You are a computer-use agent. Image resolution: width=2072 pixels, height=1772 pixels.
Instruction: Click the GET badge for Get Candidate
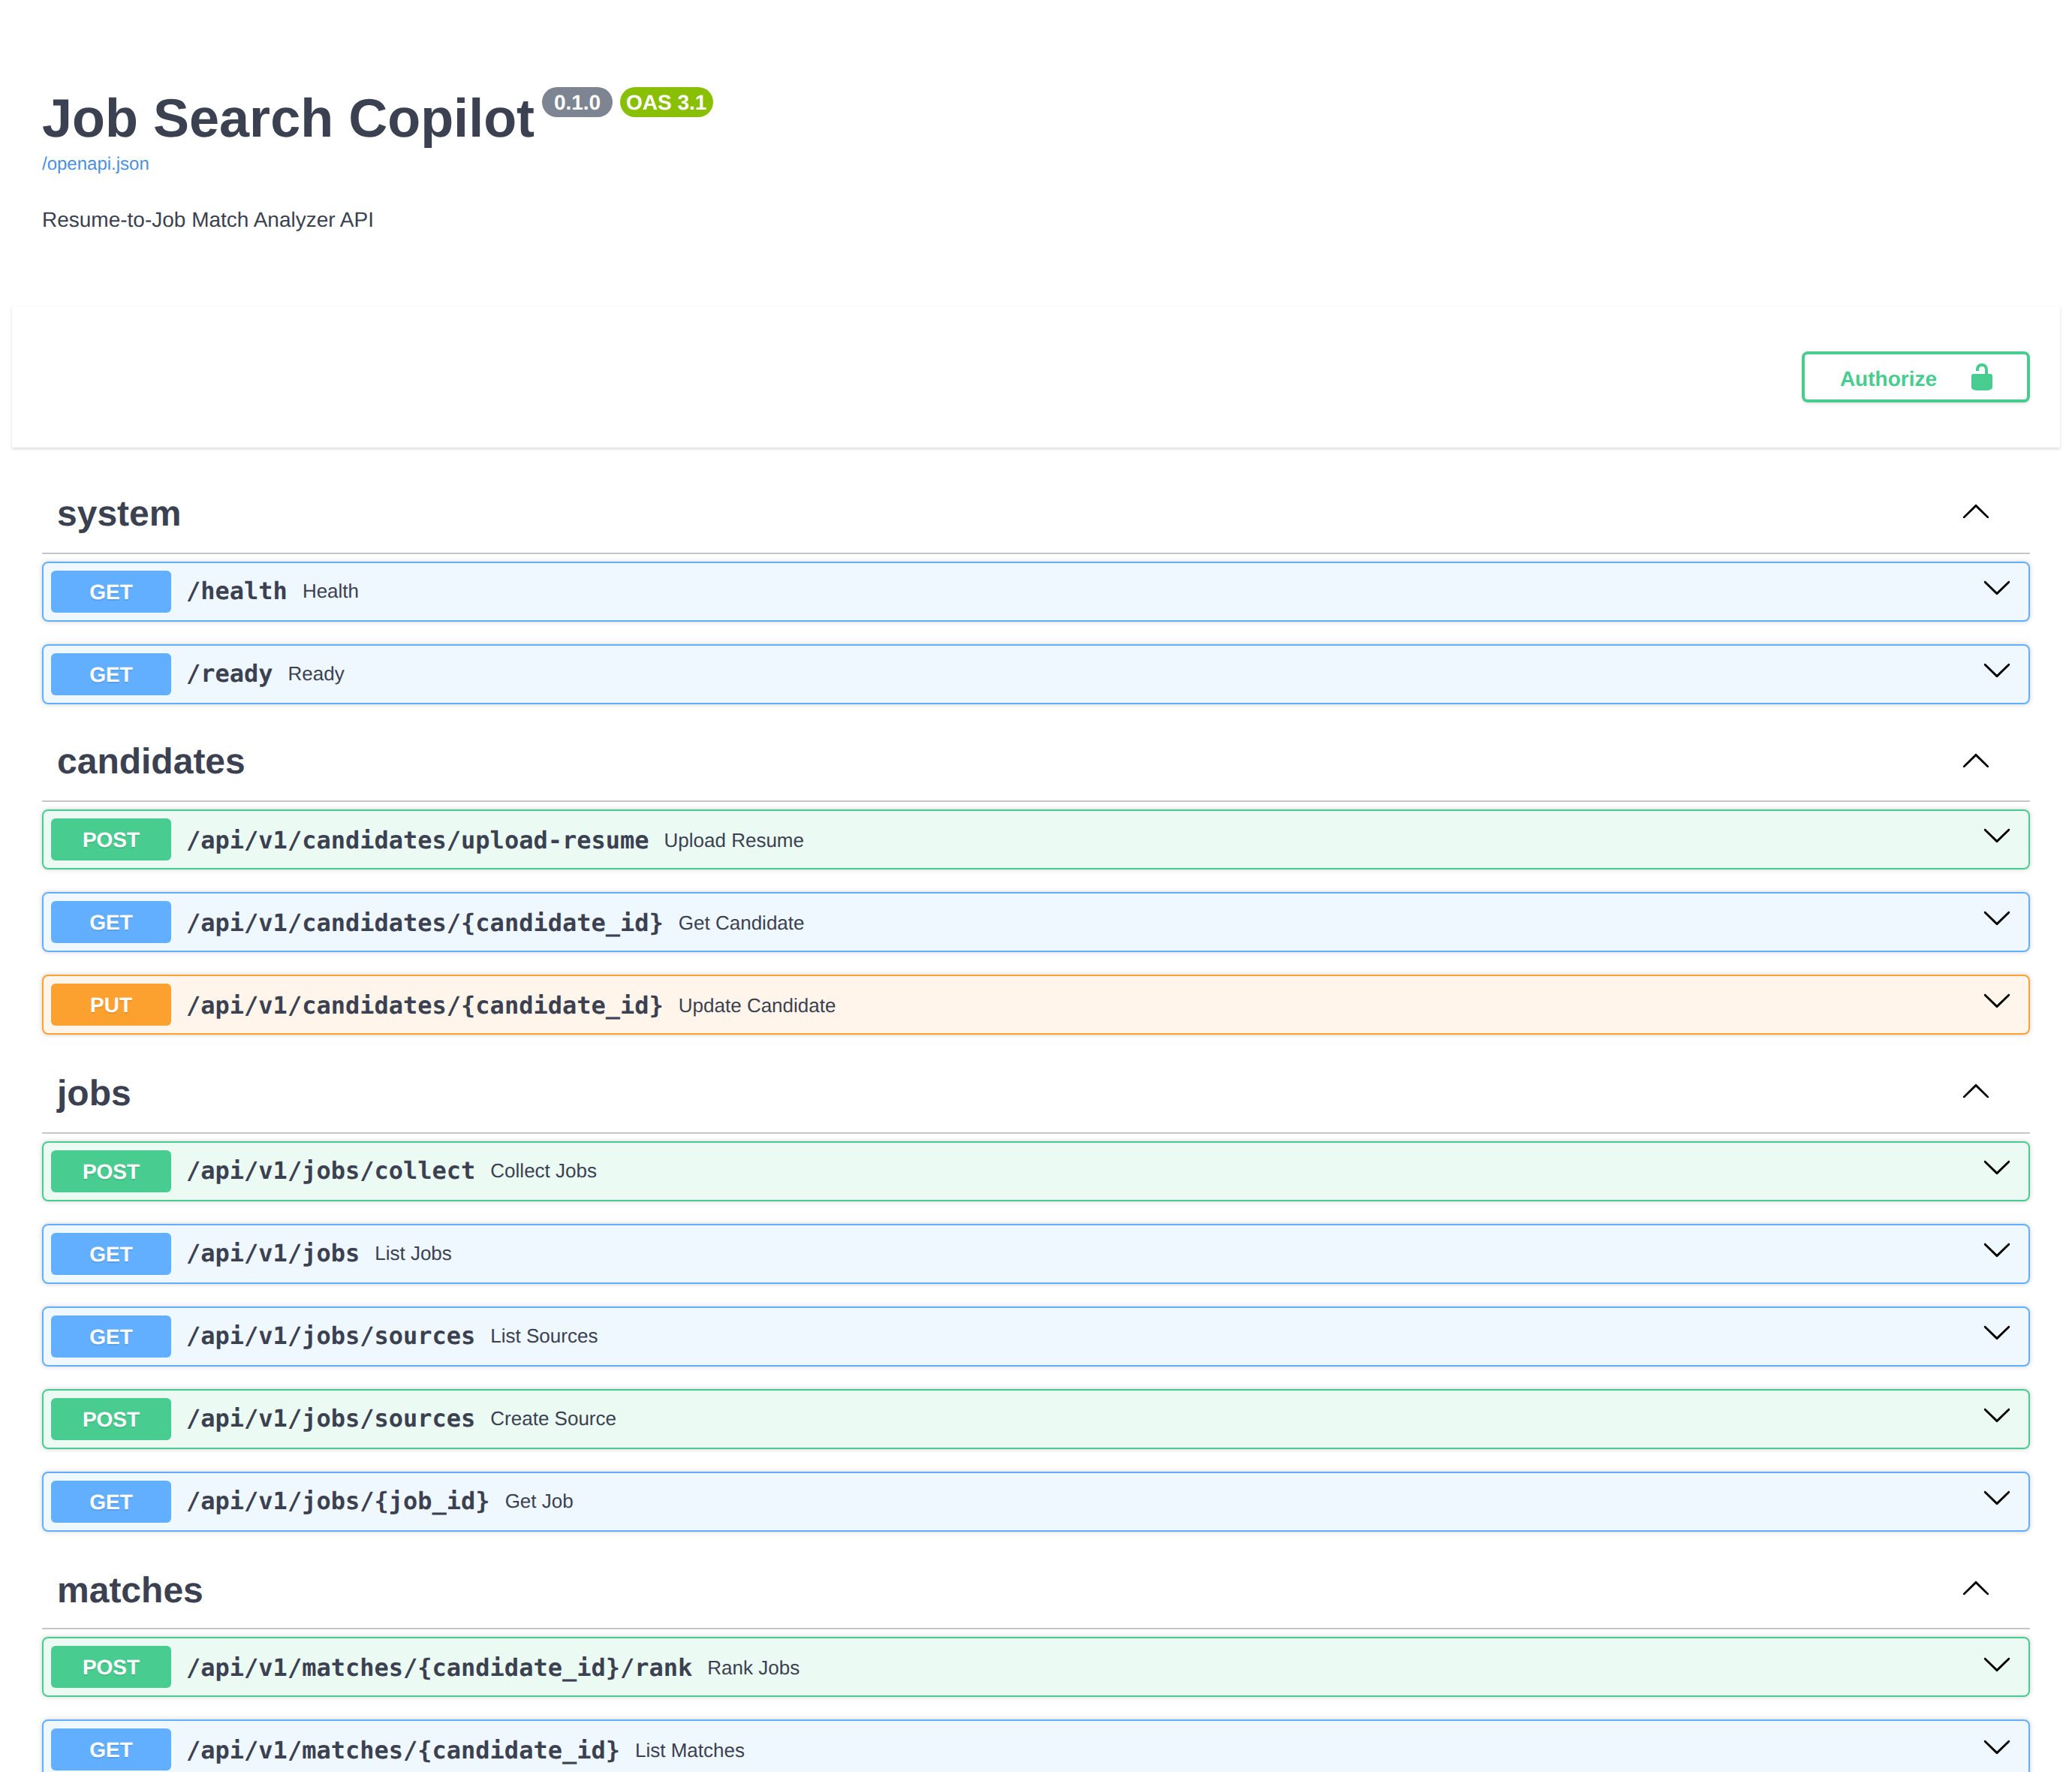coord(111,922)
